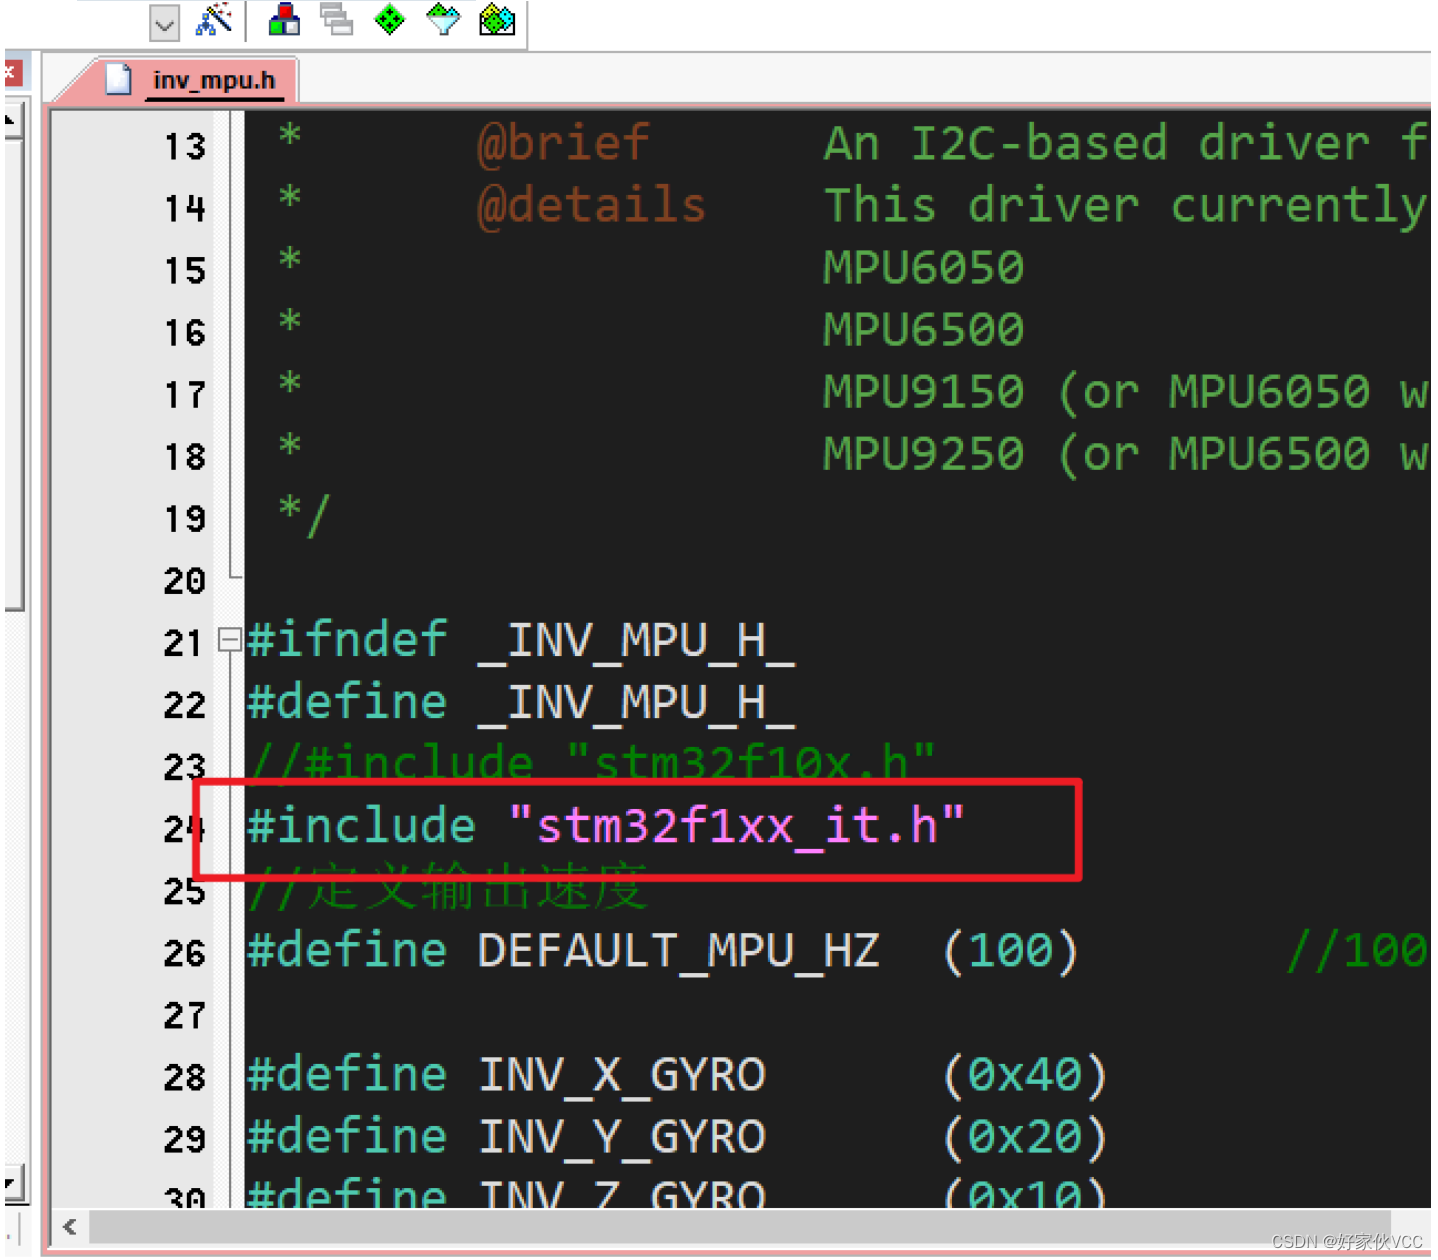
Task: Click the "An I2C-based driver" comment text
Action: [1097, 143]
